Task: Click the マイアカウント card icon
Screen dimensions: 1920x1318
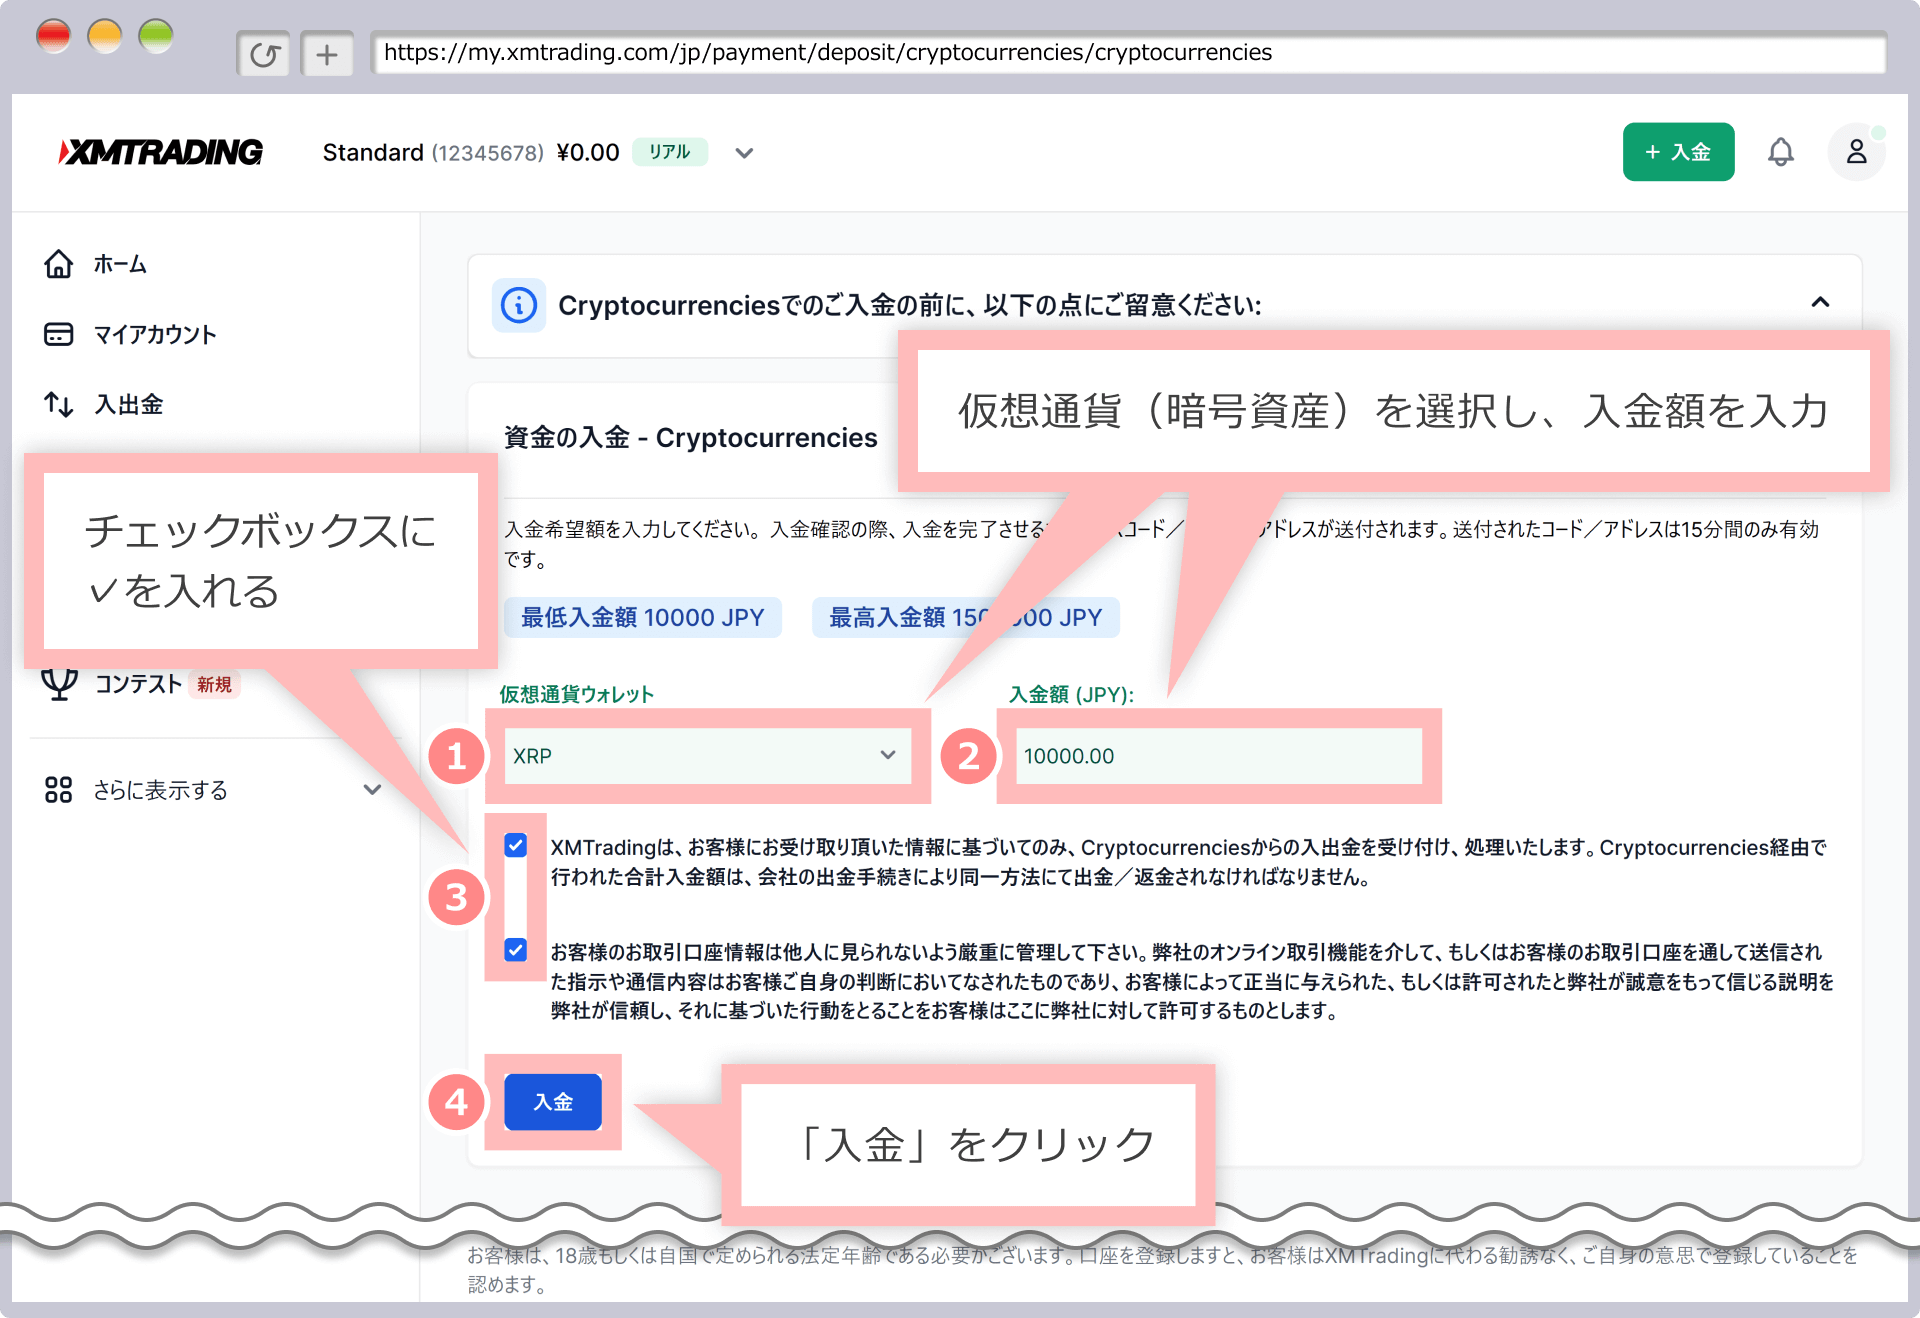Action: coord(59,334)
